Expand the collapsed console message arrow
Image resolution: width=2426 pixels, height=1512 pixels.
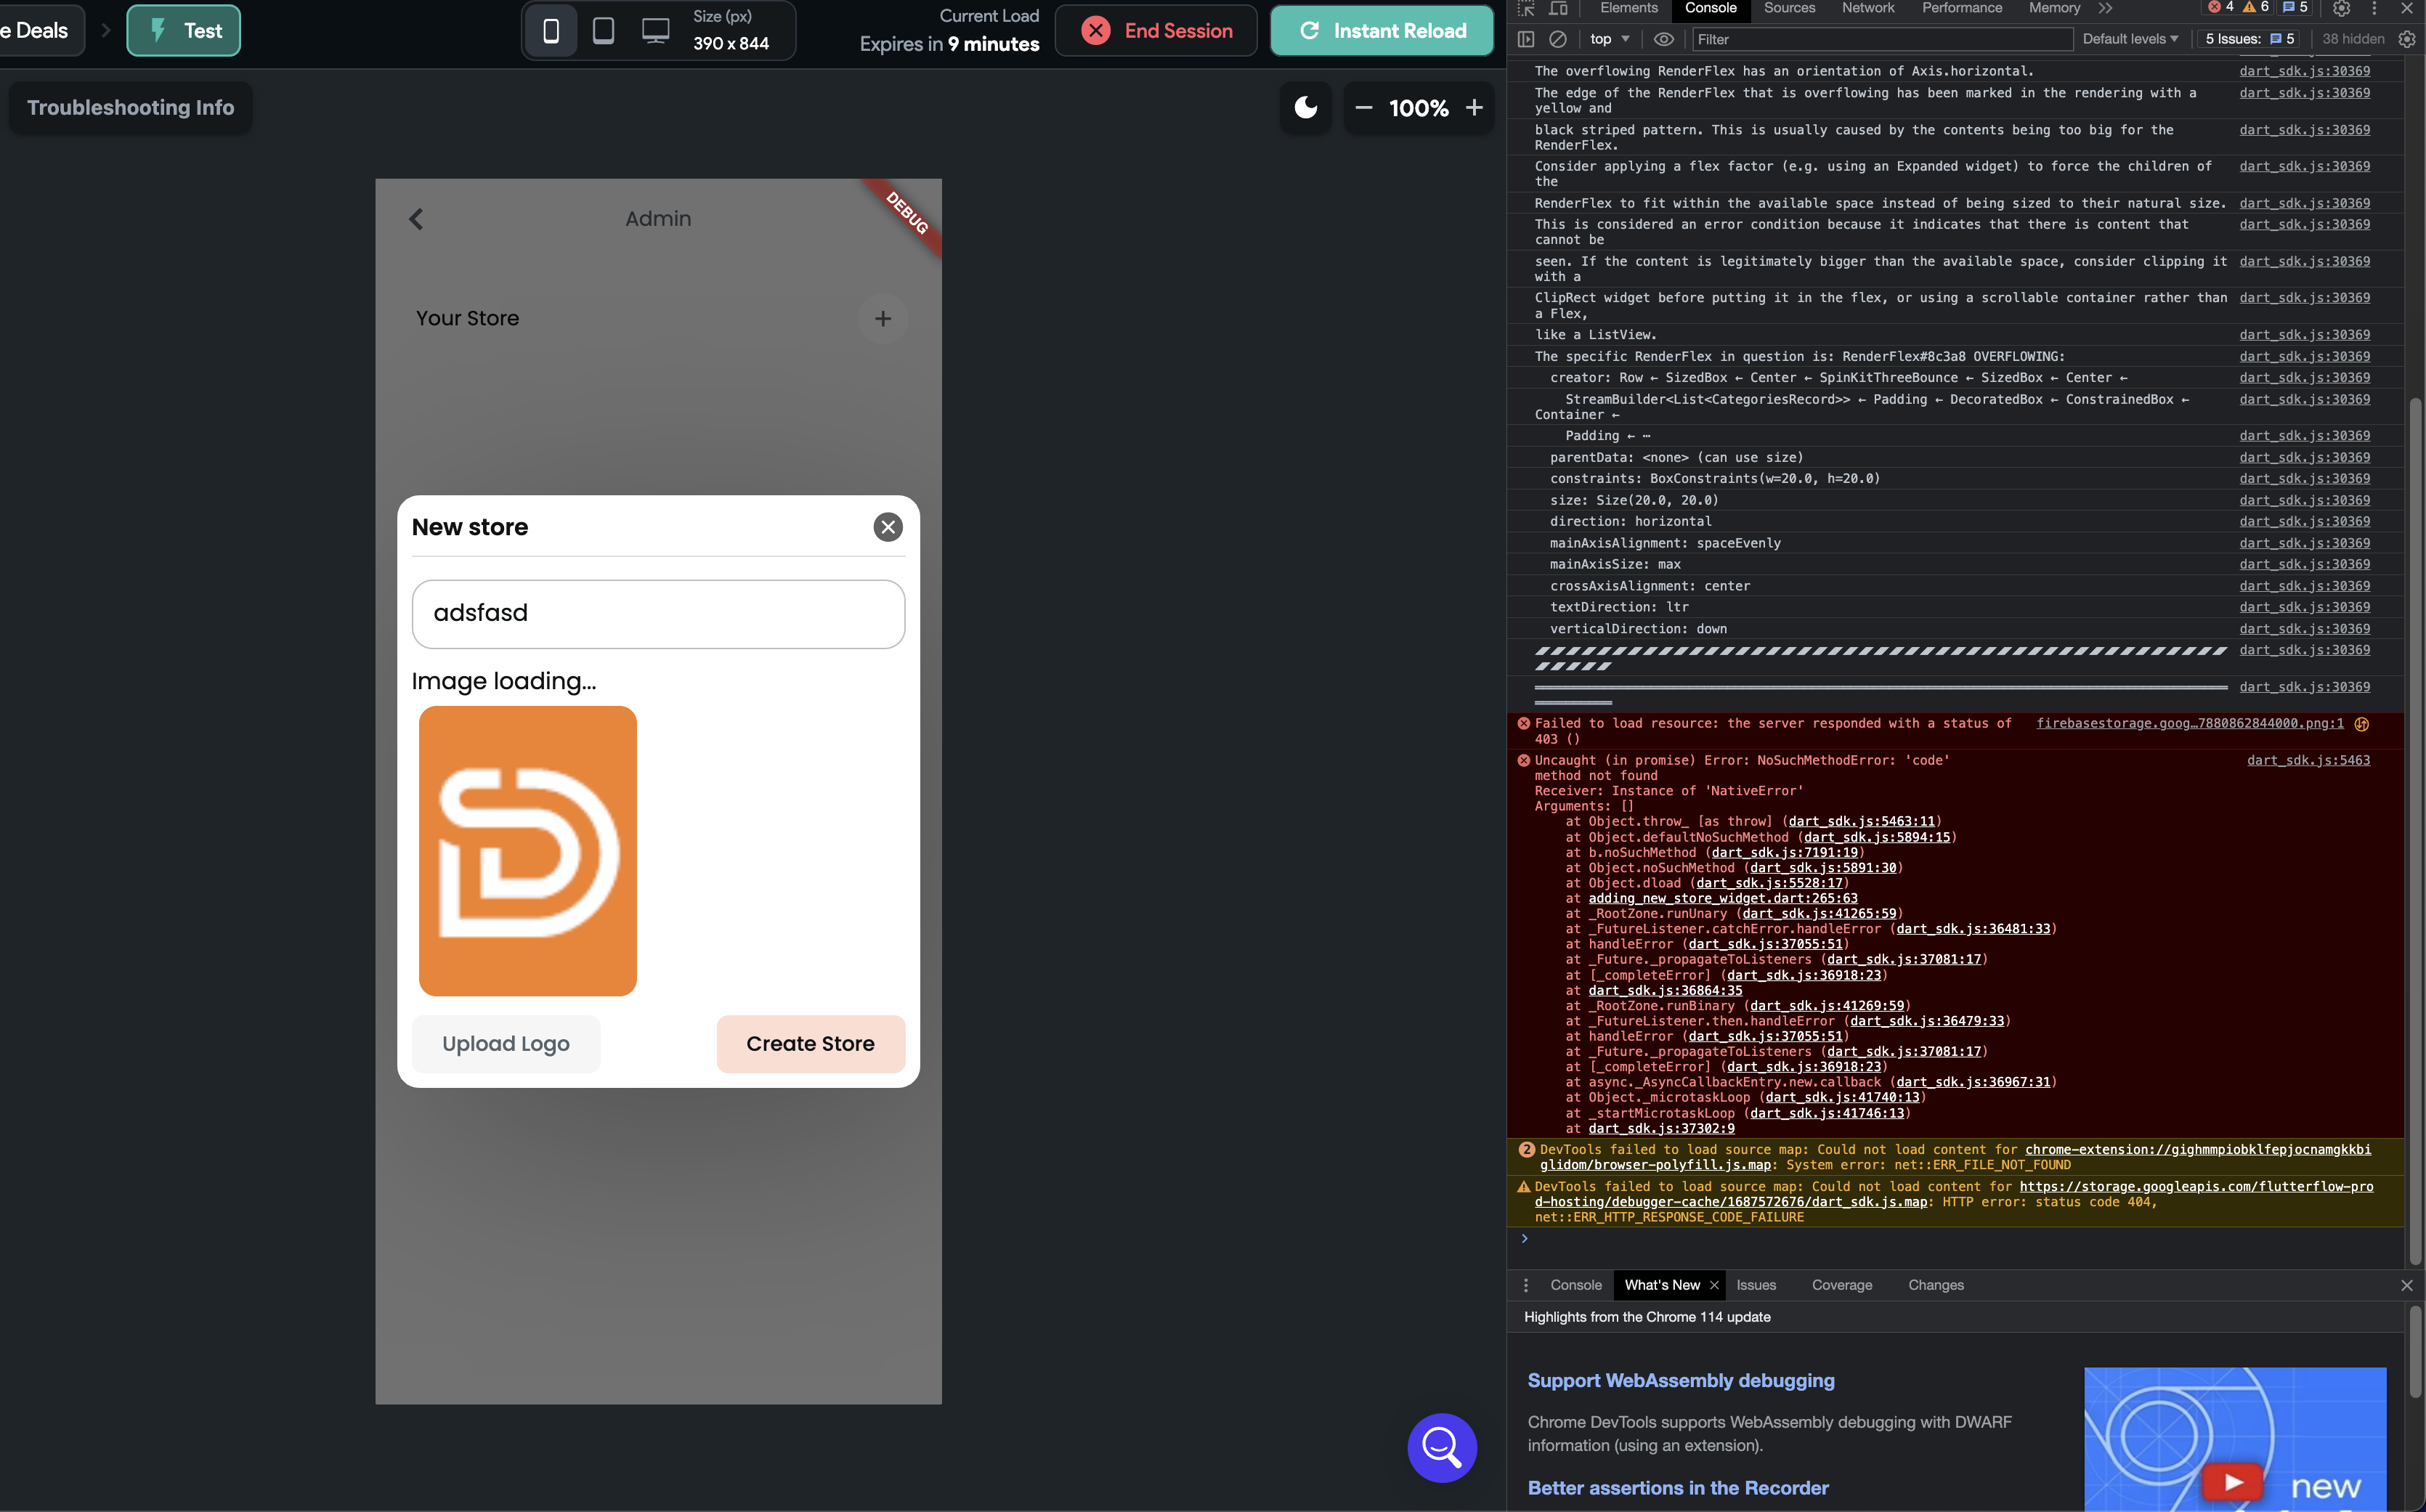(x=1524, y=1238)
